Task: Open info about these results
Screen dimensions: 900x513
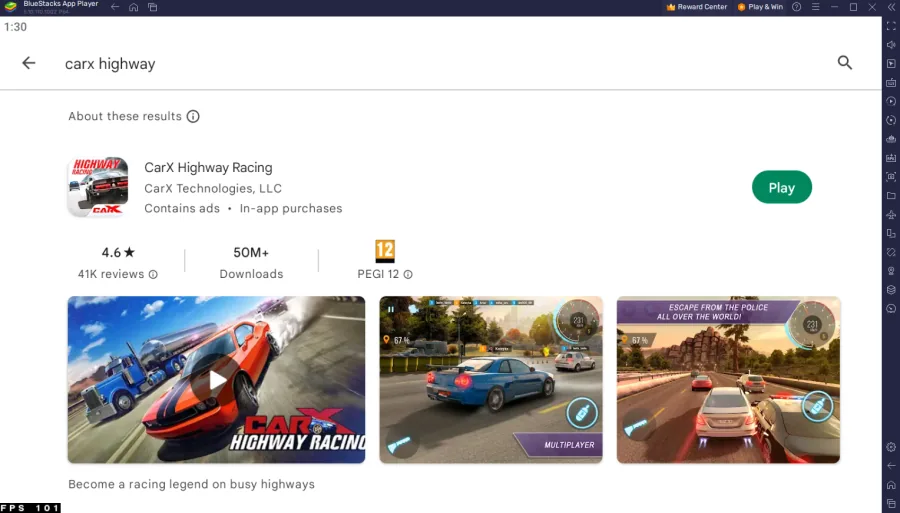Action: (x=193, y=116)
